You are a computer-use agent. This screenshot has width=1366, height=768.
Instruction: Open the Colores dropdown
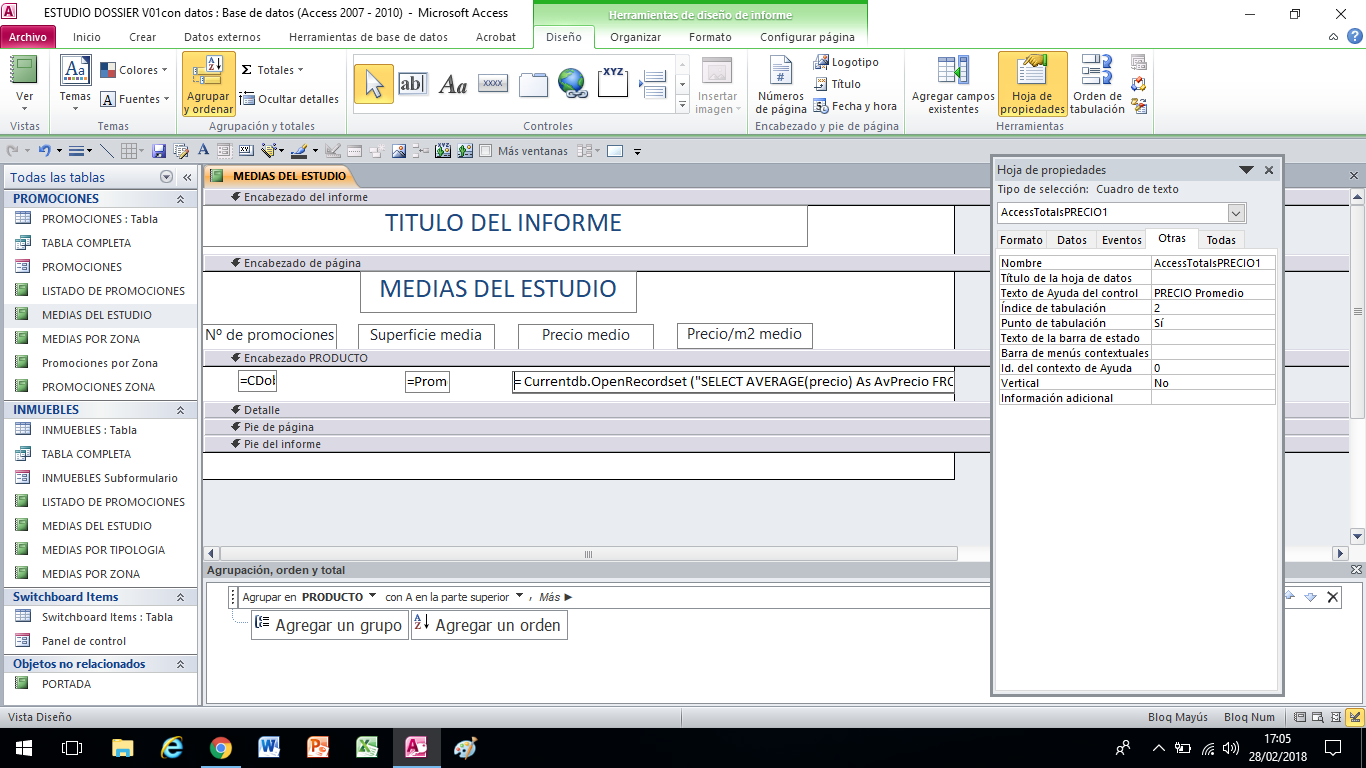(x=133, y=70)
